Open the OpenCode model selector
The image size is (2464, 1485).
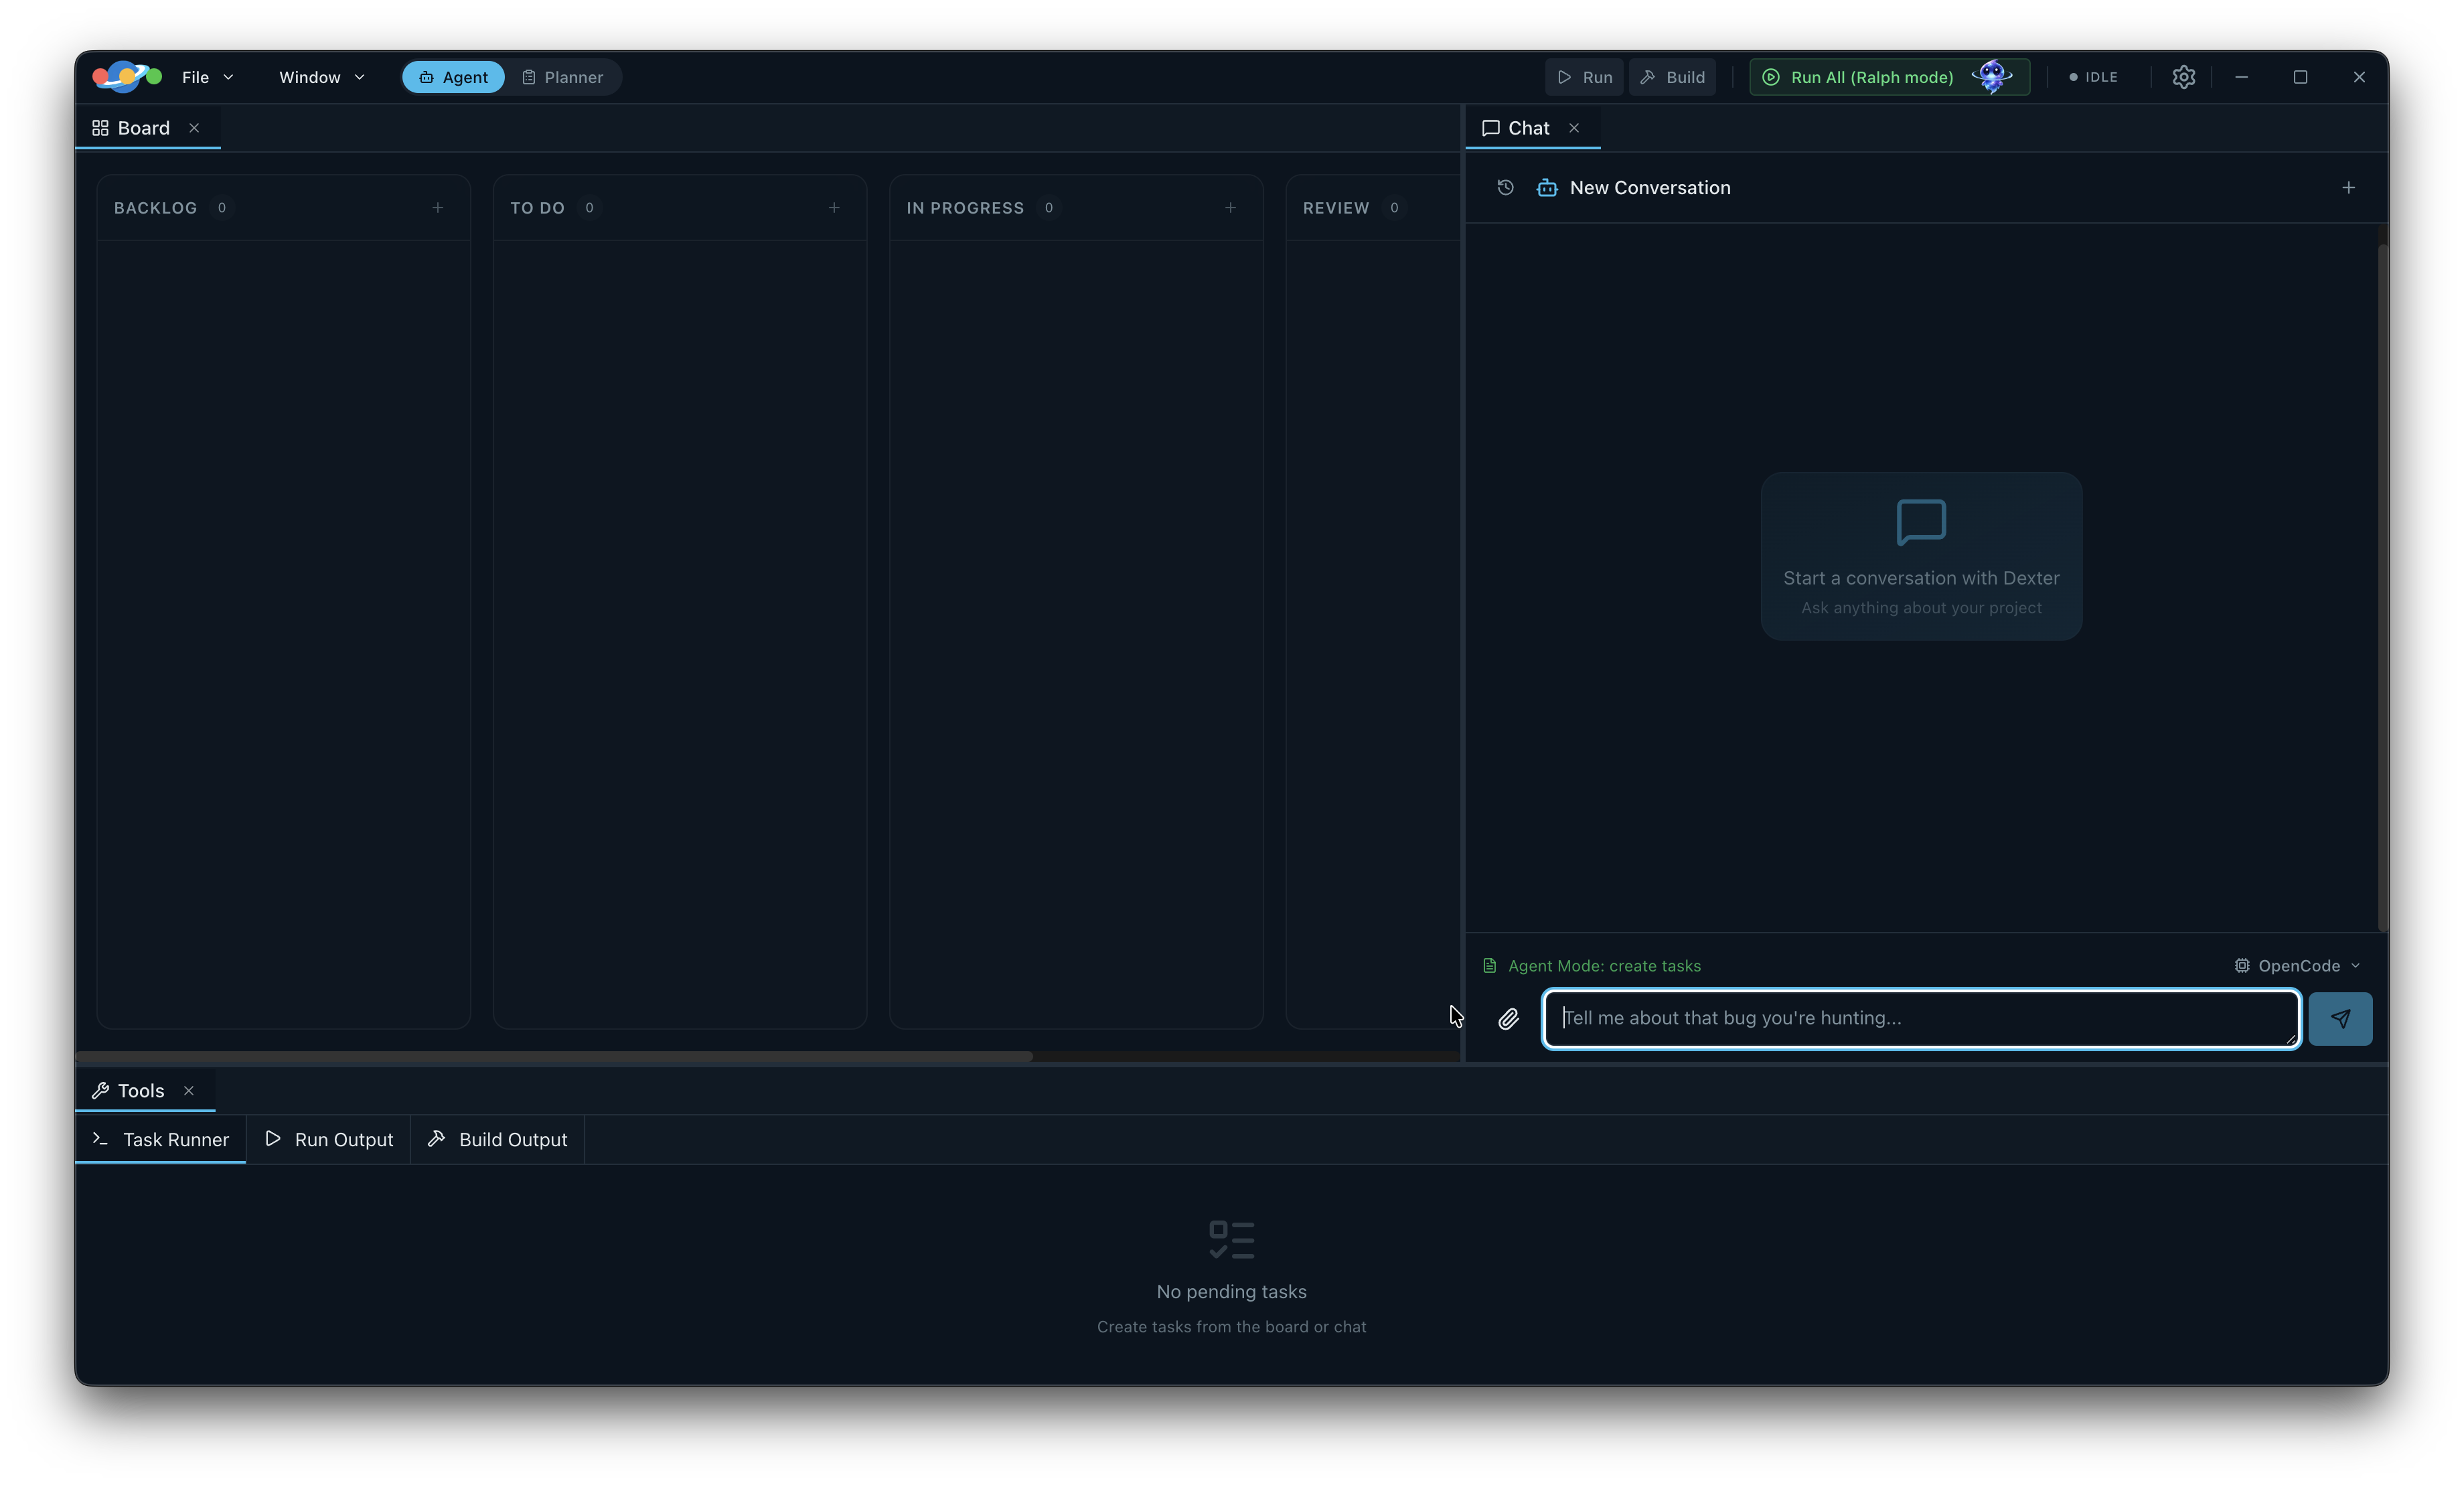pyautogui.click(x=2297, y=965)
